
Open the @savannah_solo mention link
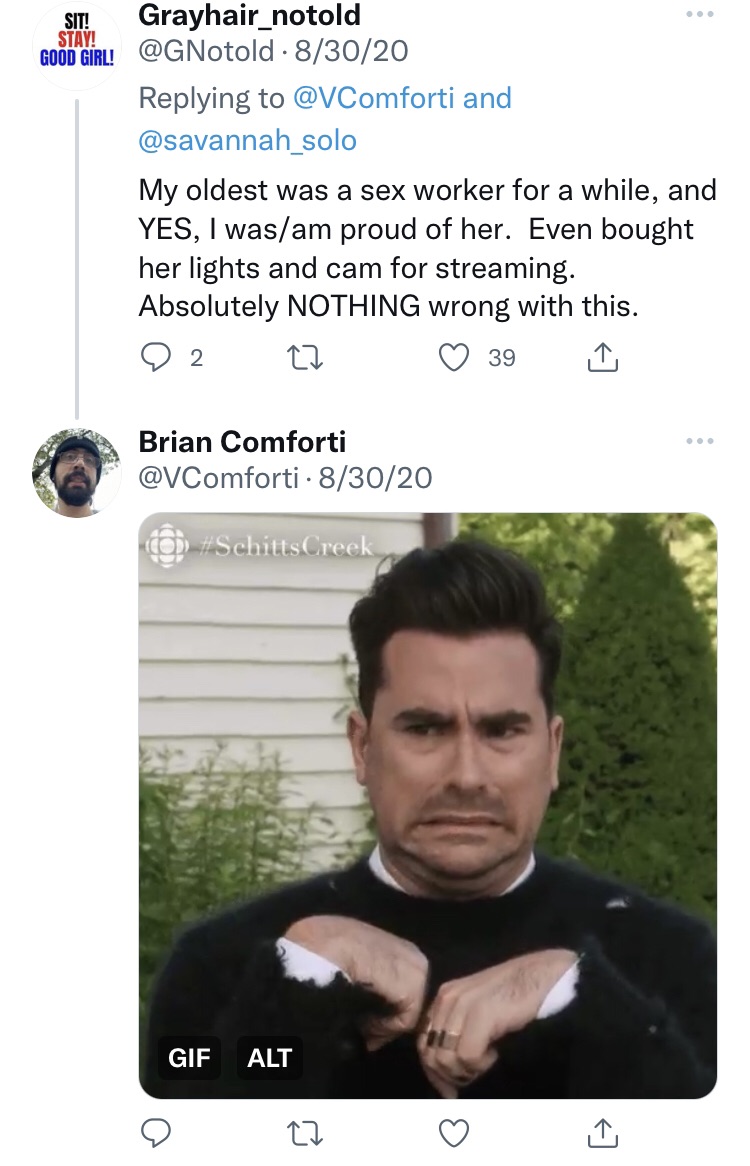[247, 140]
